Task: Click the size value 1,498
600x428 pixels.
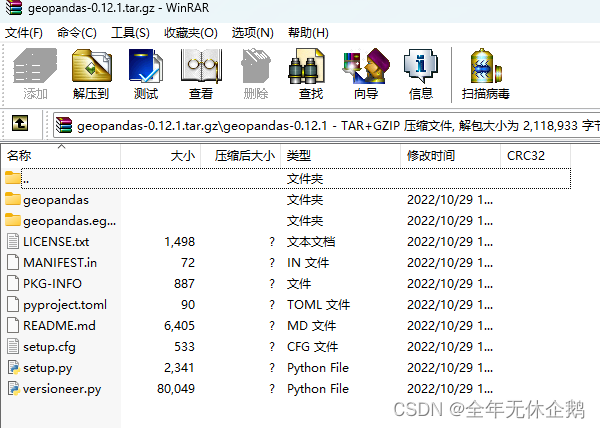Action: pos(179,242)
